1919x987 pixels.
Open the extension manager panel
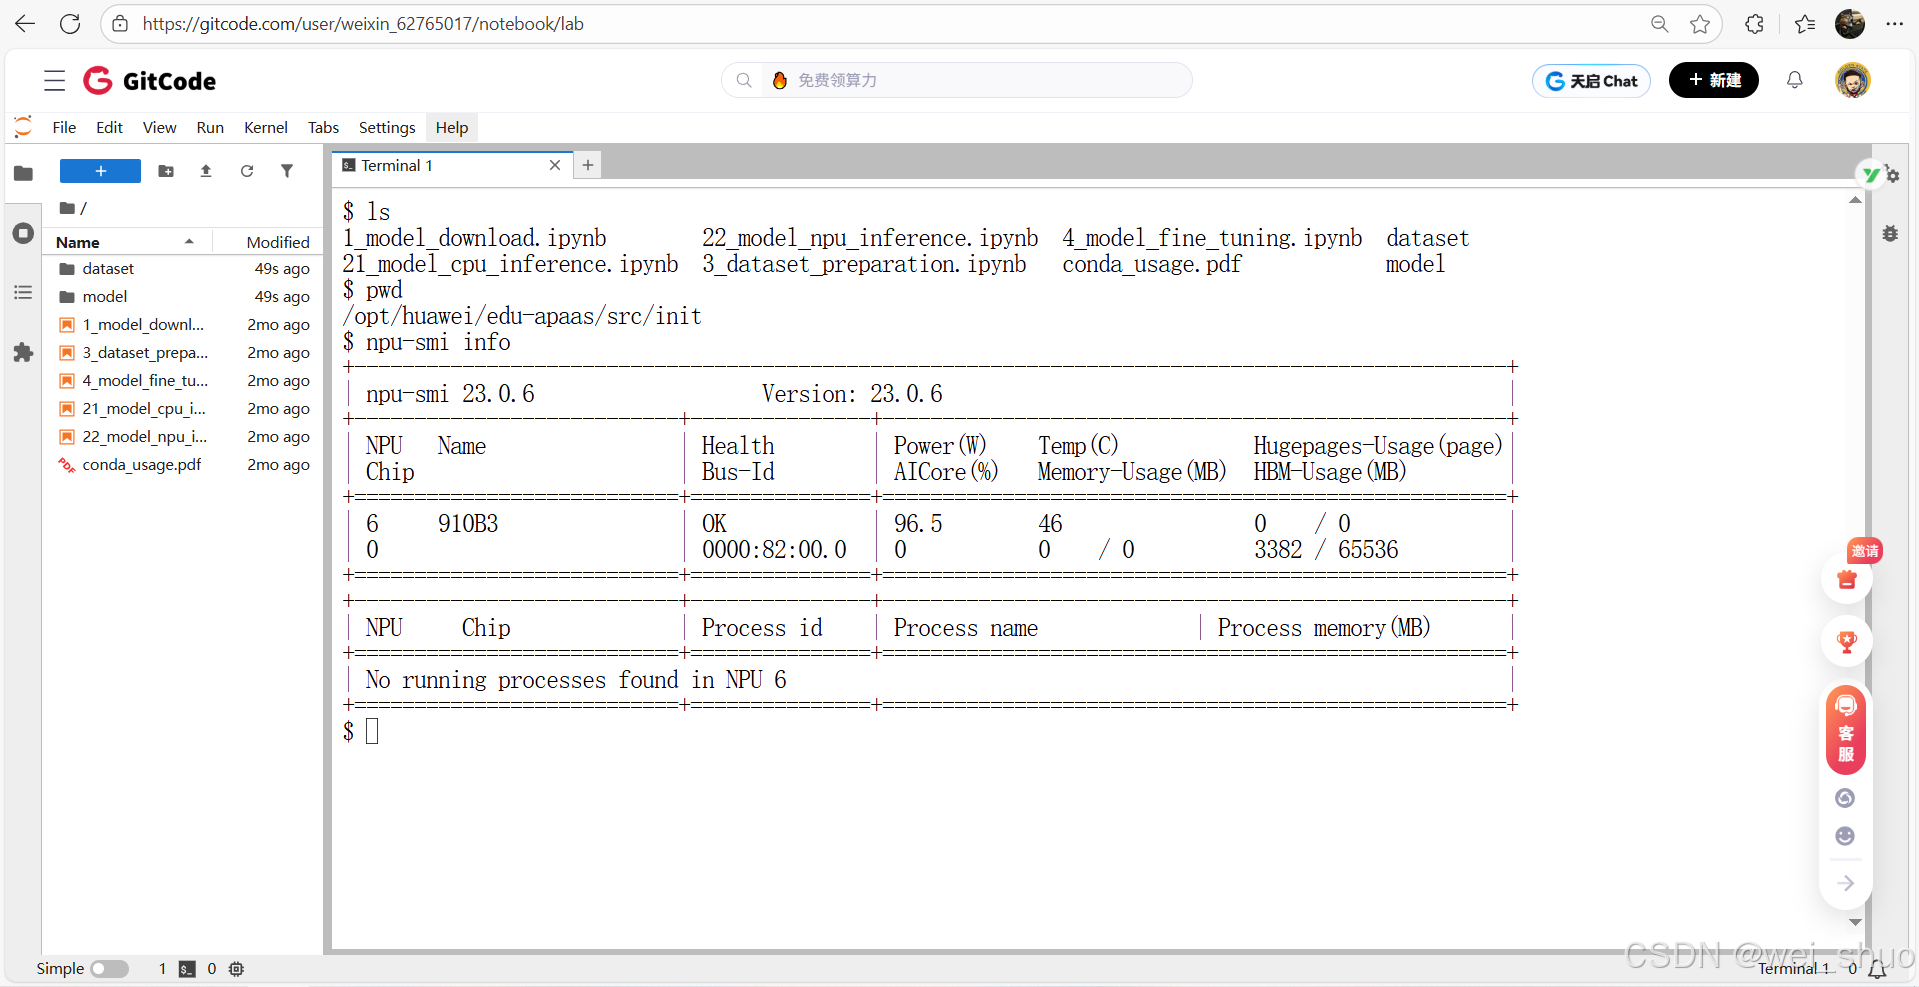(23, 352)
